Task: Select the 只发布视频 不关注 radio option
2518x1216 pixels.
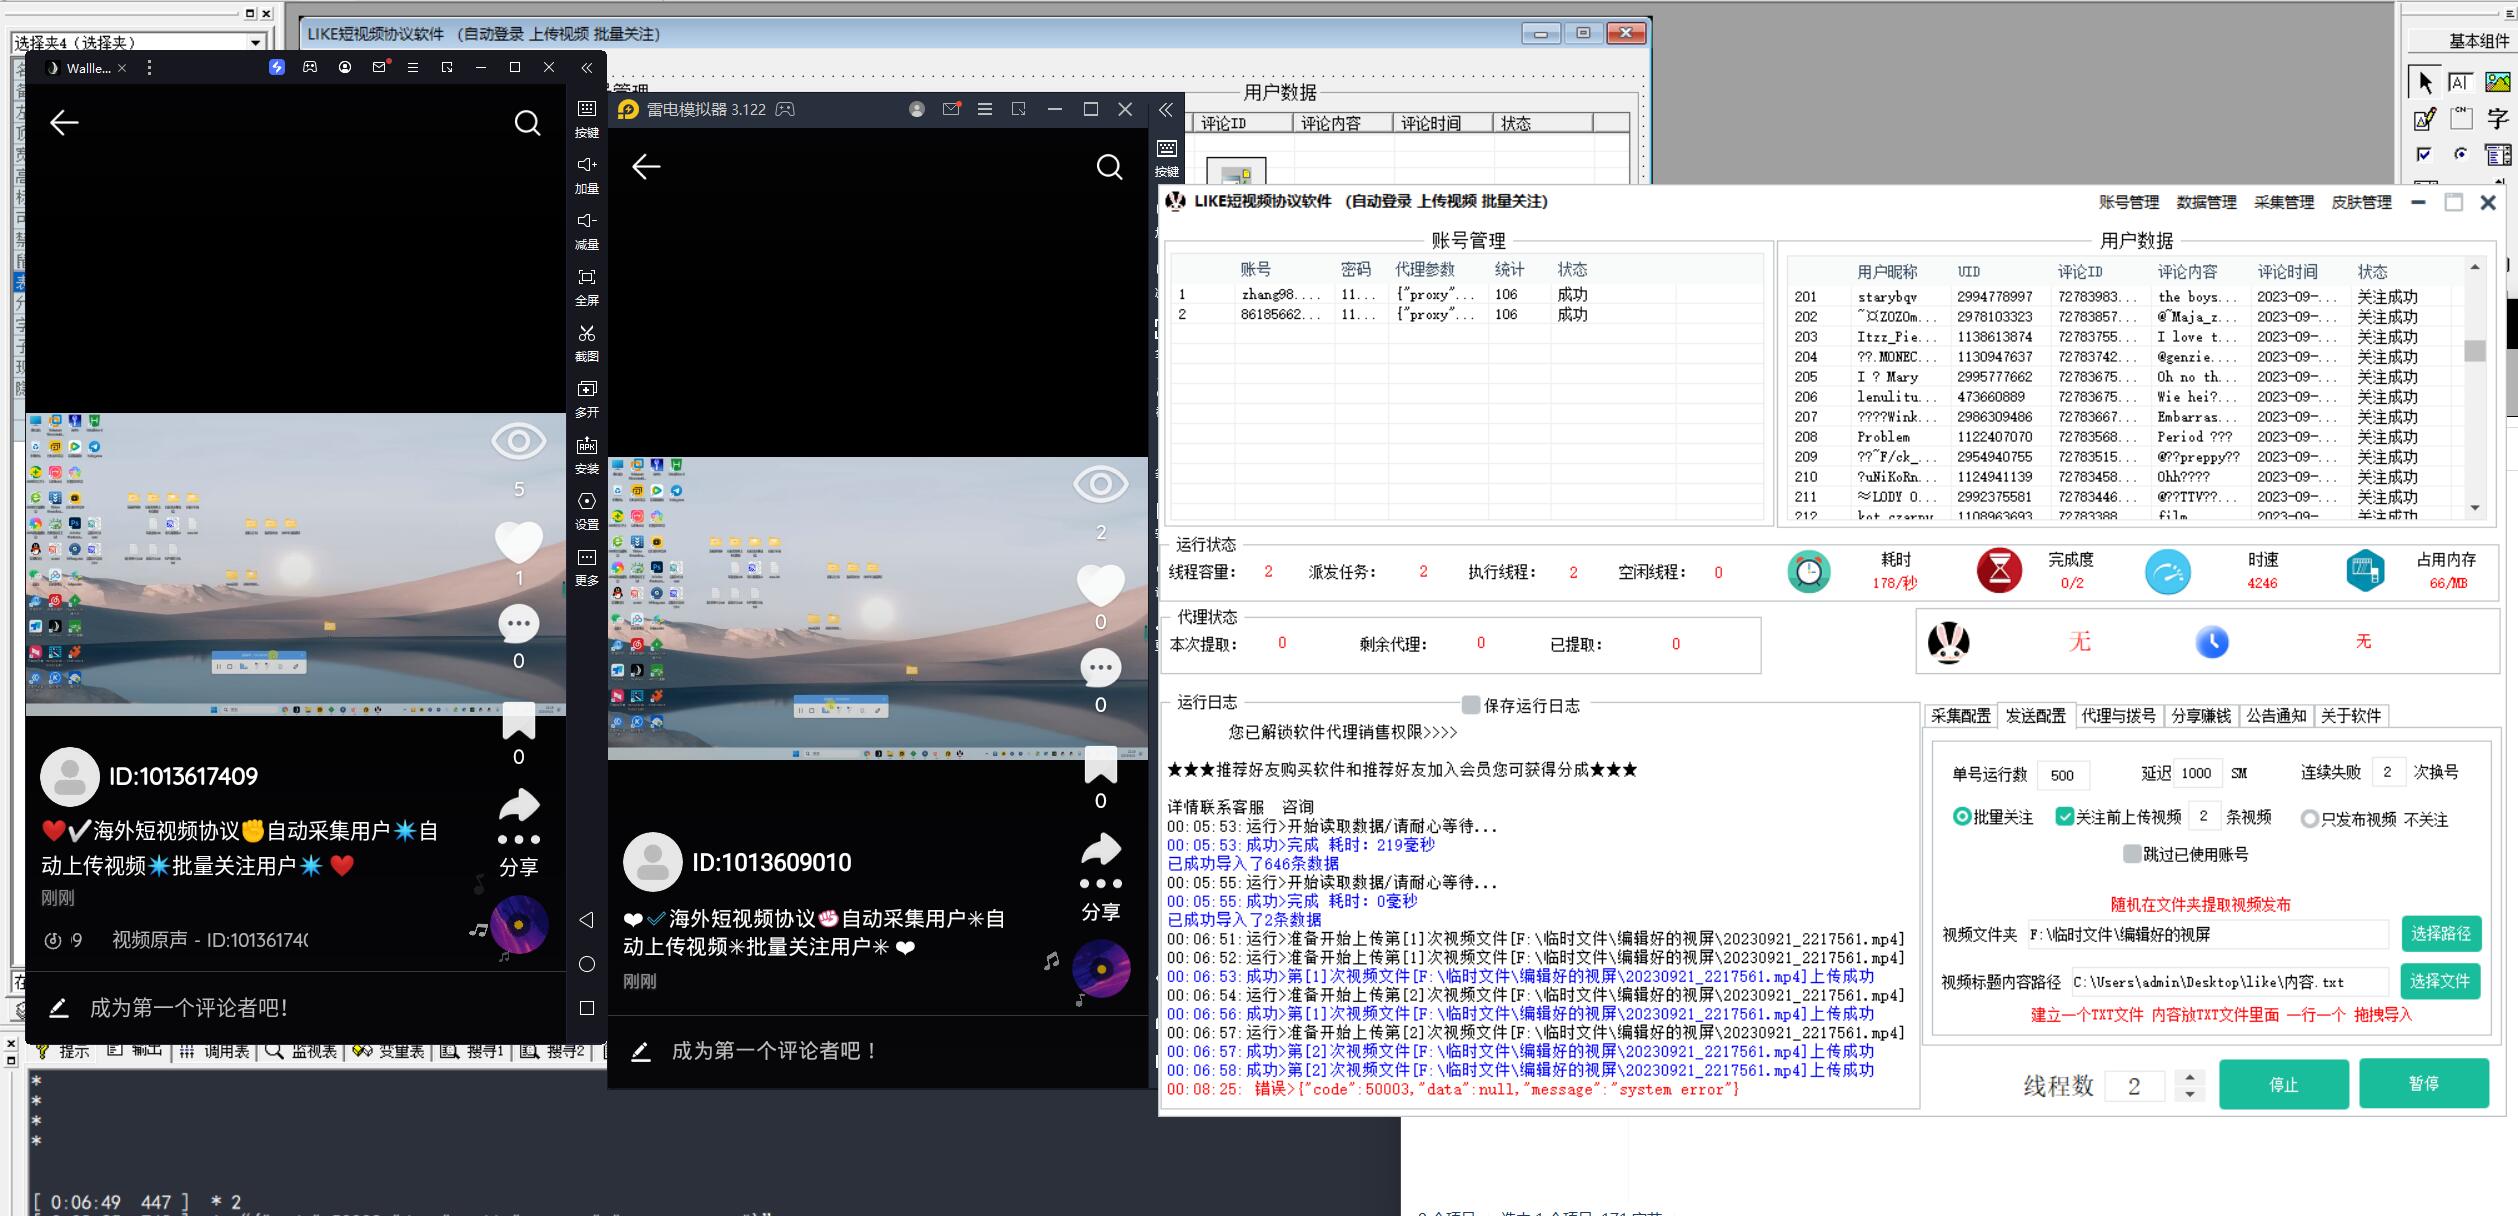Action: pyautogui.click(x=2309, y=819)
